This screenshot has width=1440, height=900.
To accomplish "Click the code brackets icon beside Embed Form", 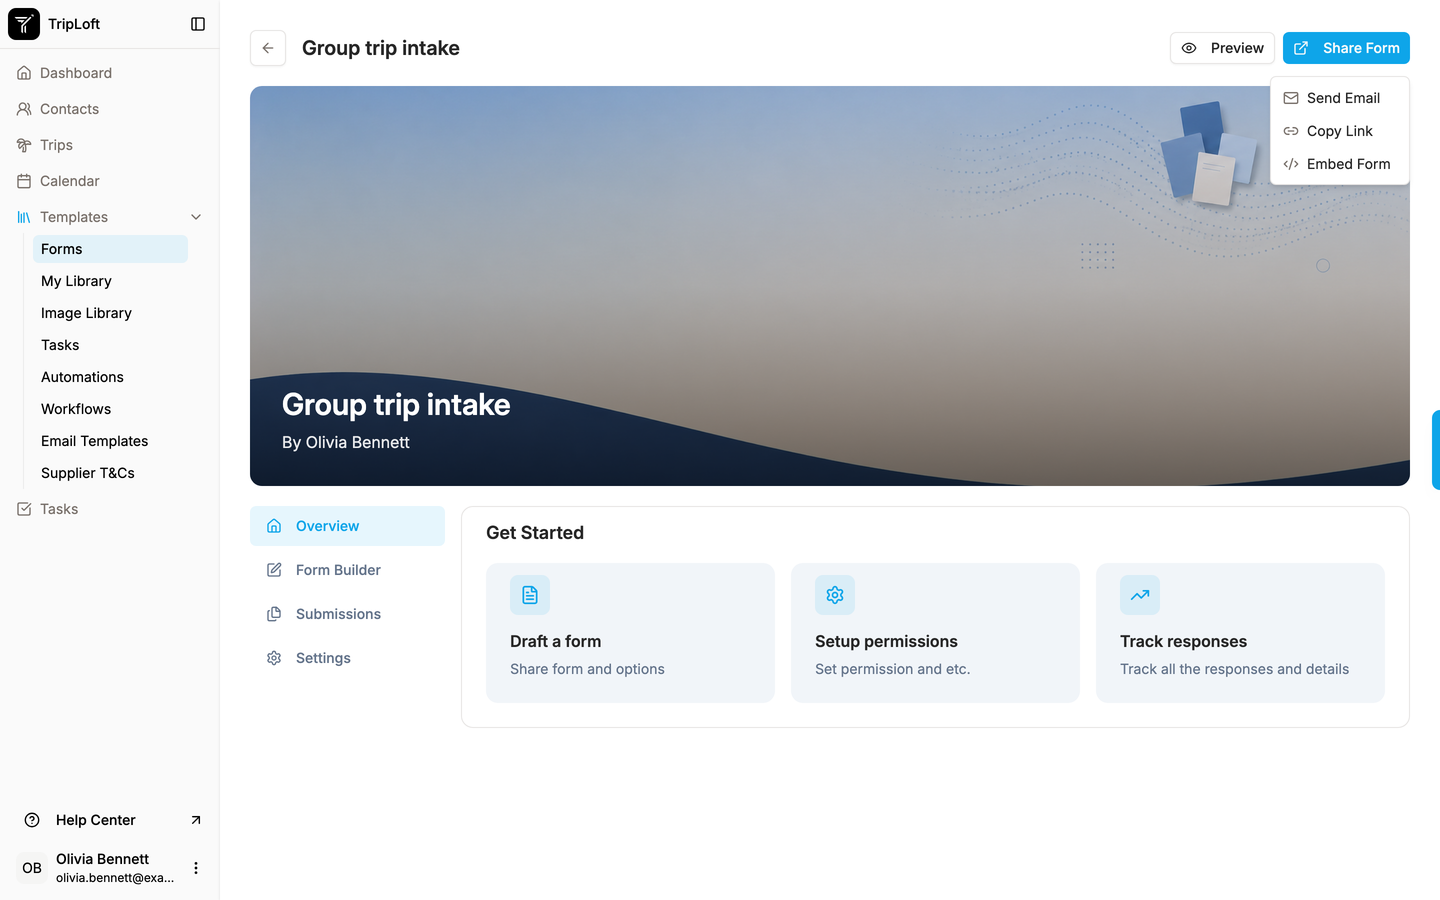I will [x=1291, y=164].
